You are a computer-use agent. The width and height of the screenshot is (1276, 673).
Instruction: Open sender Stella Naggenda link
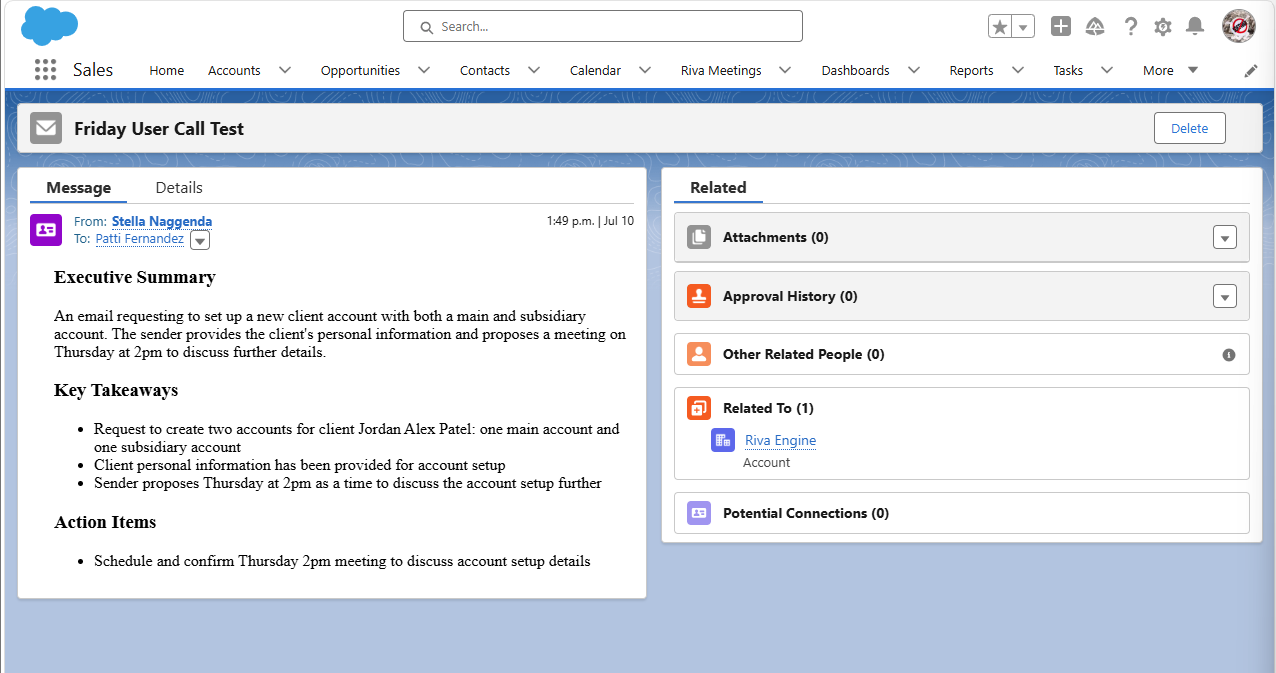[x=162, y=221]
